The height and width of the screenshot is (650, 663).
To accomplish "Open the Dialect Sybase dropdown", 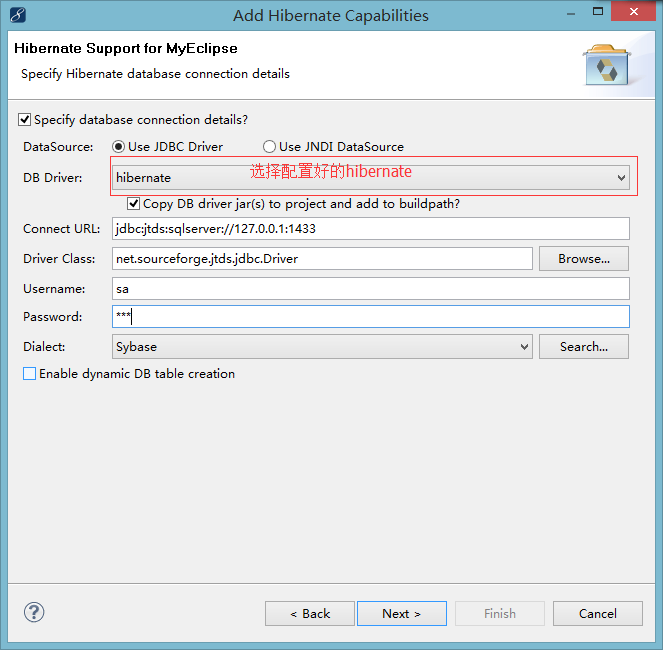I will pyautogui.click(x=322, y=347).
